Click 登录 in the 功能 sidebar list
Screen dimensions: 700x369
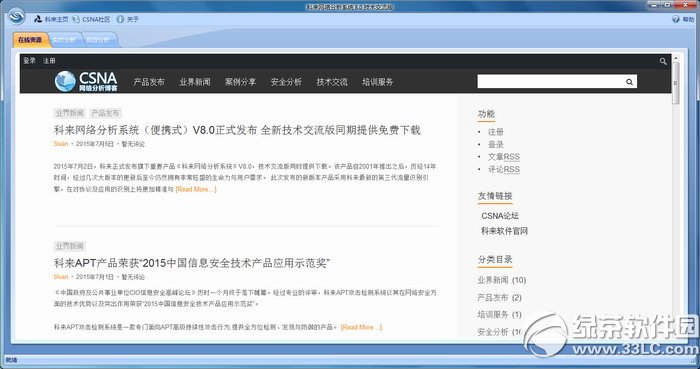click(x=496, y=145)
